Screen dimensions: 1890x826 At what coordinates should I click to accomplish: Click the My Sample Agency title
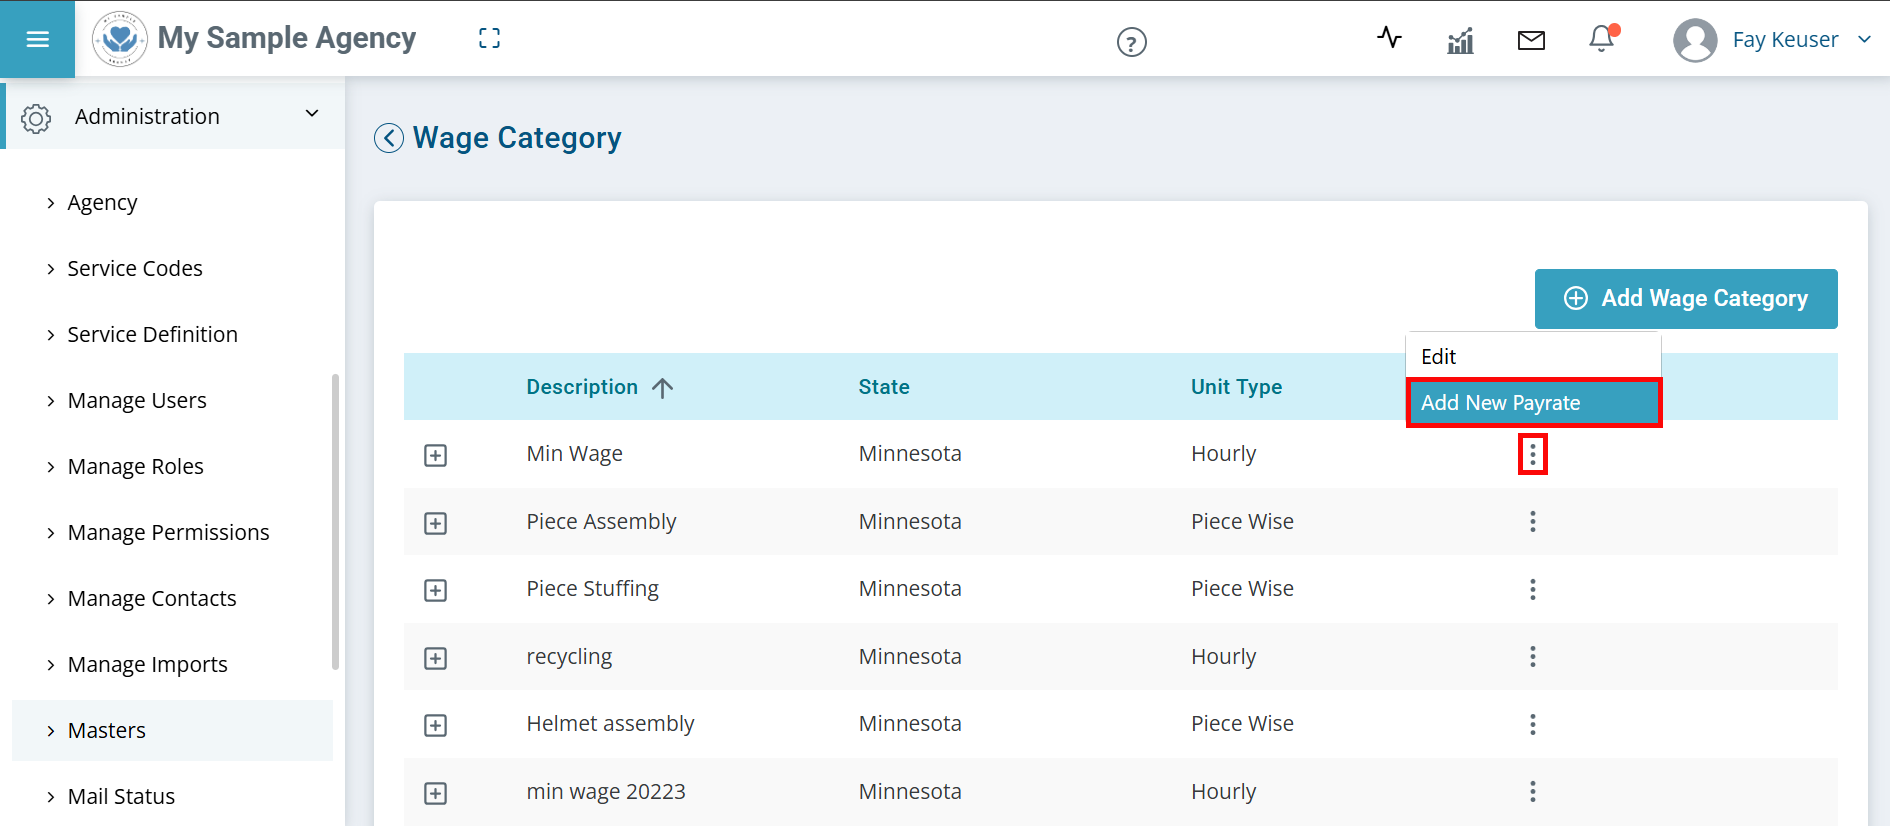[x=287, y=38]
